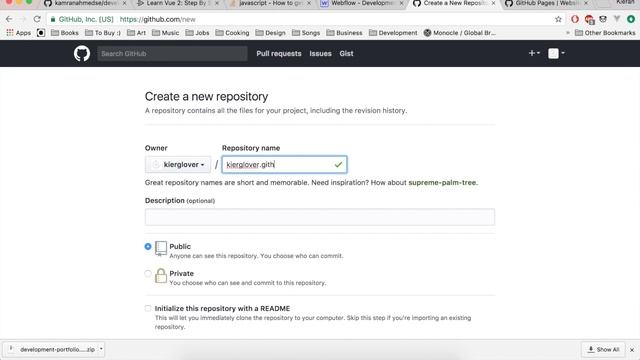Open the Books bookmark folder
This screenshot has width=640, height=360.
point(64,33)
